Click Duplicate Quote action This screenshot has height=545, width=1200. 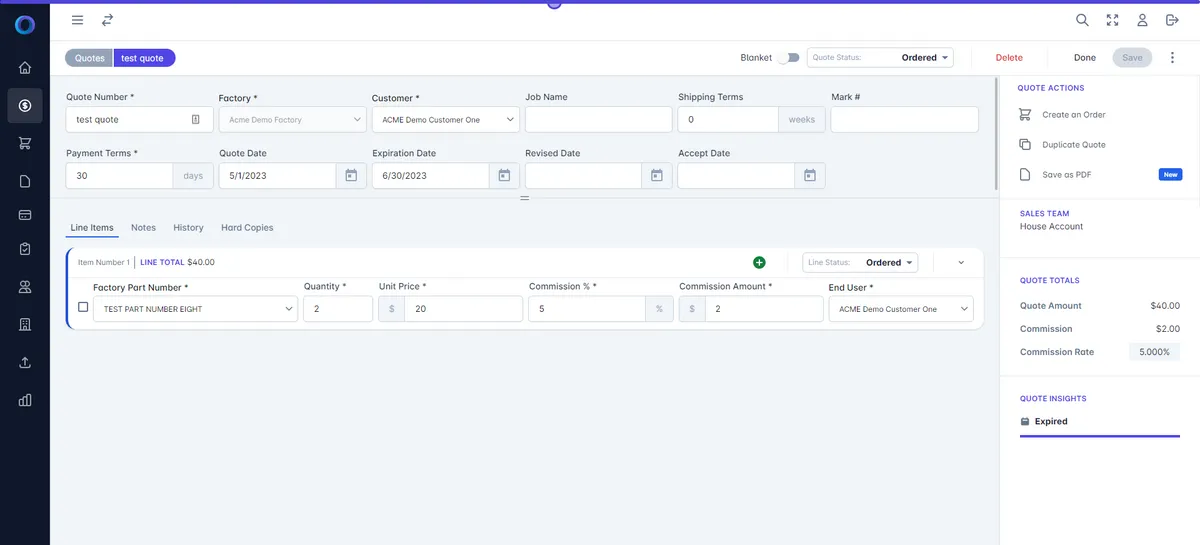pyautogui.click(x=1073, y=145)
